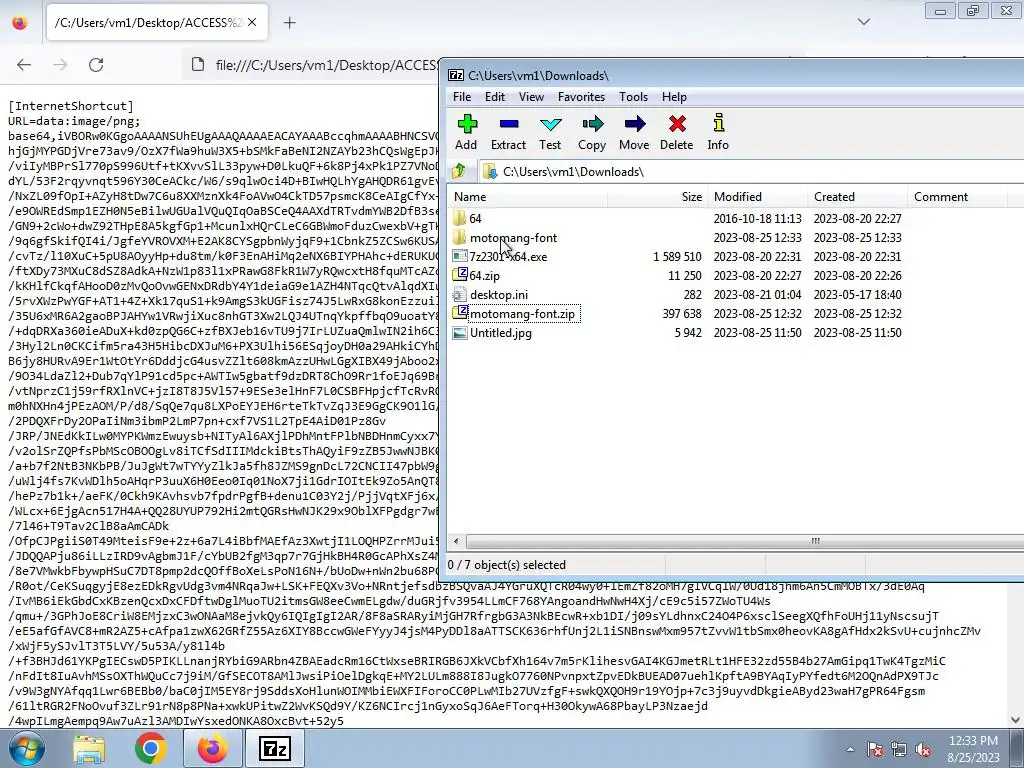Viewport: 1024px width, 768px height.
Task: Click the Move toolbar icon
Action: [x=634, y=124]
